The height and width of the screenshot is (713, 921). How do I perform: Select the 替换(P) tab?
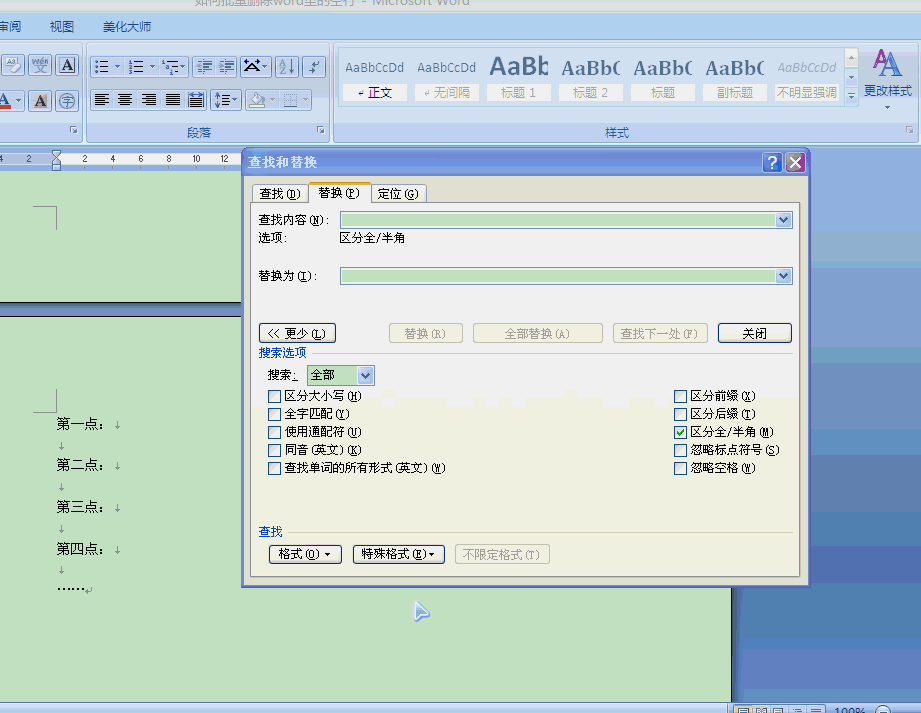click(x=339, y=193)
